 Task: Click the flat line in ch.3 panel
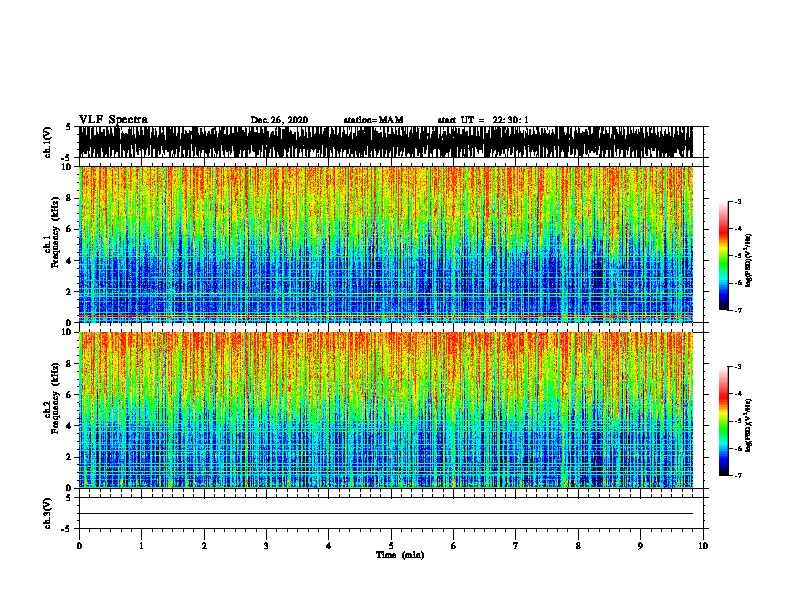[386, 514]
